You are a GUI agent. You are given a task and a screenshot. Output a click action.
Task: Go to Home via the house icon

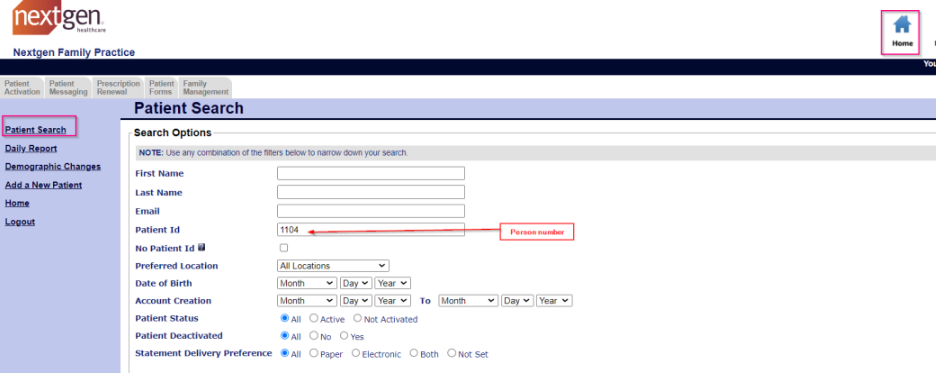click(x=902, y=24)
